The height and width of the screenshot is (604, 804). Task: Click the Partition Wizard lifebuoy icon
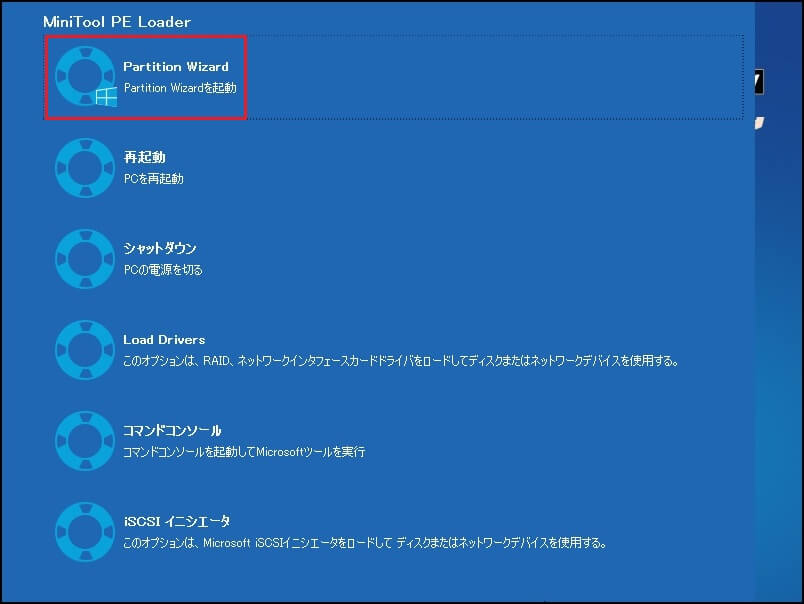[x=85, y=76]
